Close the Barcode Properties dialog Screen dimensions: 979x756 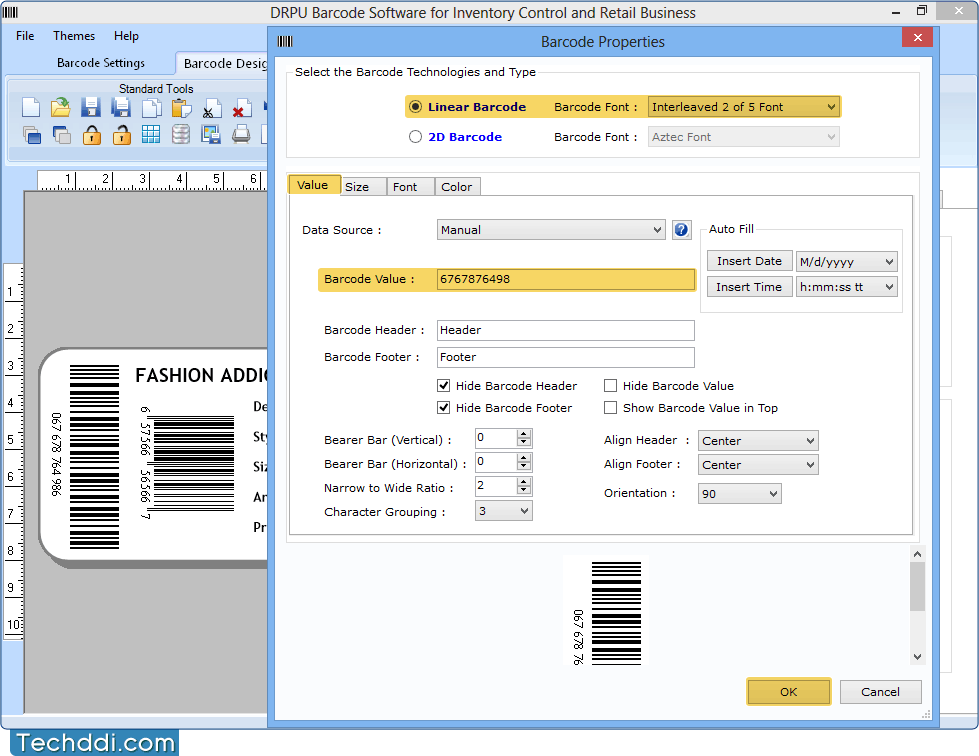917,37
